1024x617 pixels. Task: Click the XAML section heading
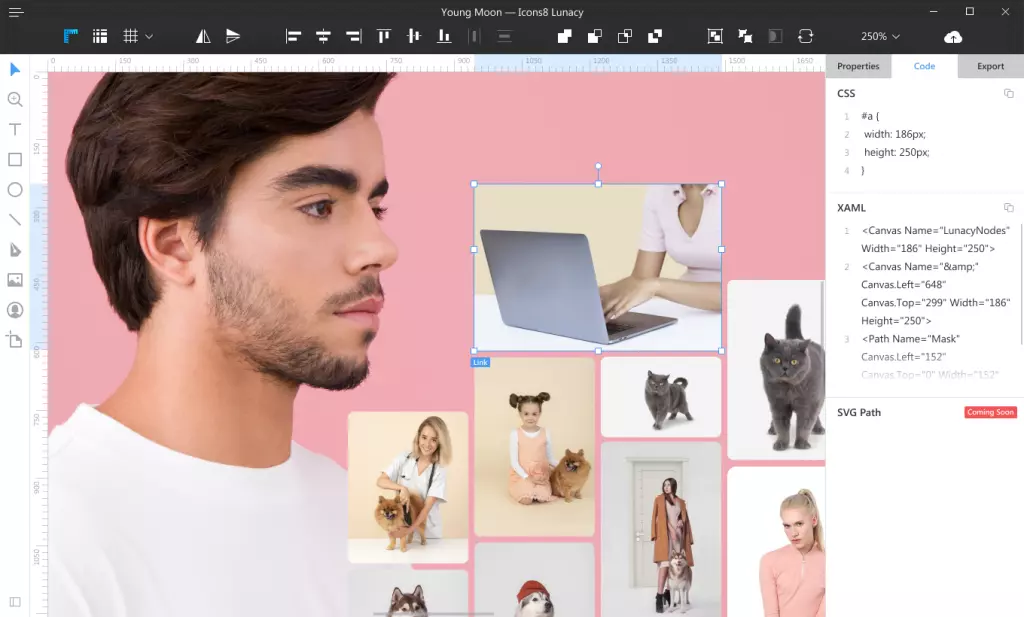pyautogui.click(x=851, y=208)
